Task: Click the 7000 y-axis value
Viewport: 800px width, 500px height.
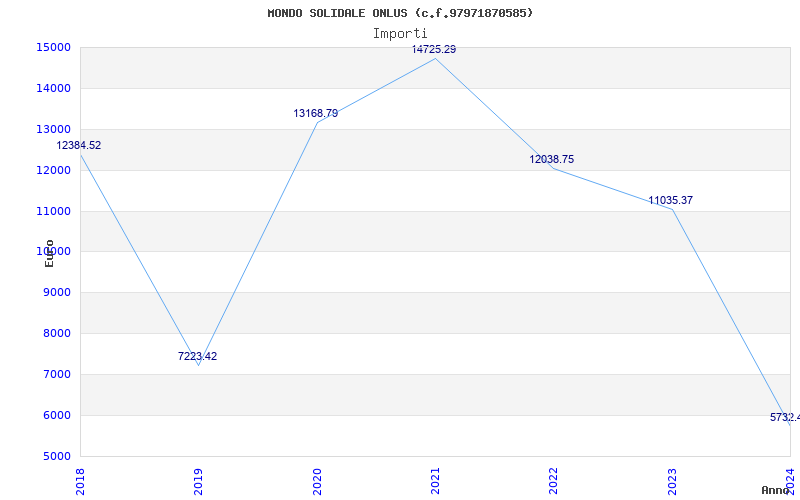Action: 56,374
